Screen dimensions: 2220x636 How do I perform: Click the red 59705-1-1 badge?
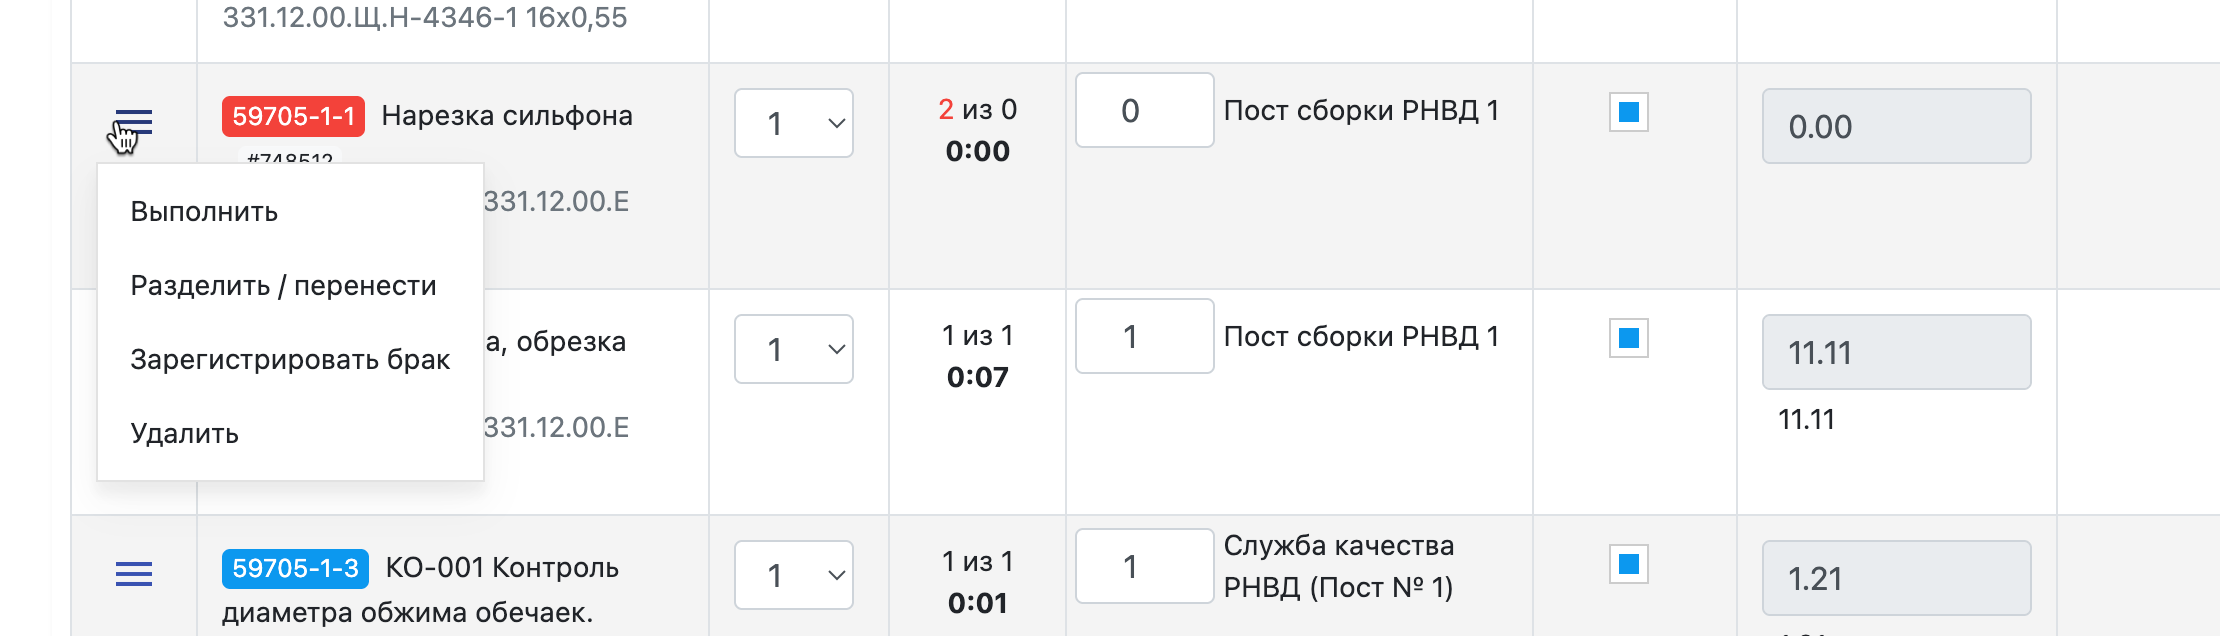pyautogui.click(x=293, y=116)
